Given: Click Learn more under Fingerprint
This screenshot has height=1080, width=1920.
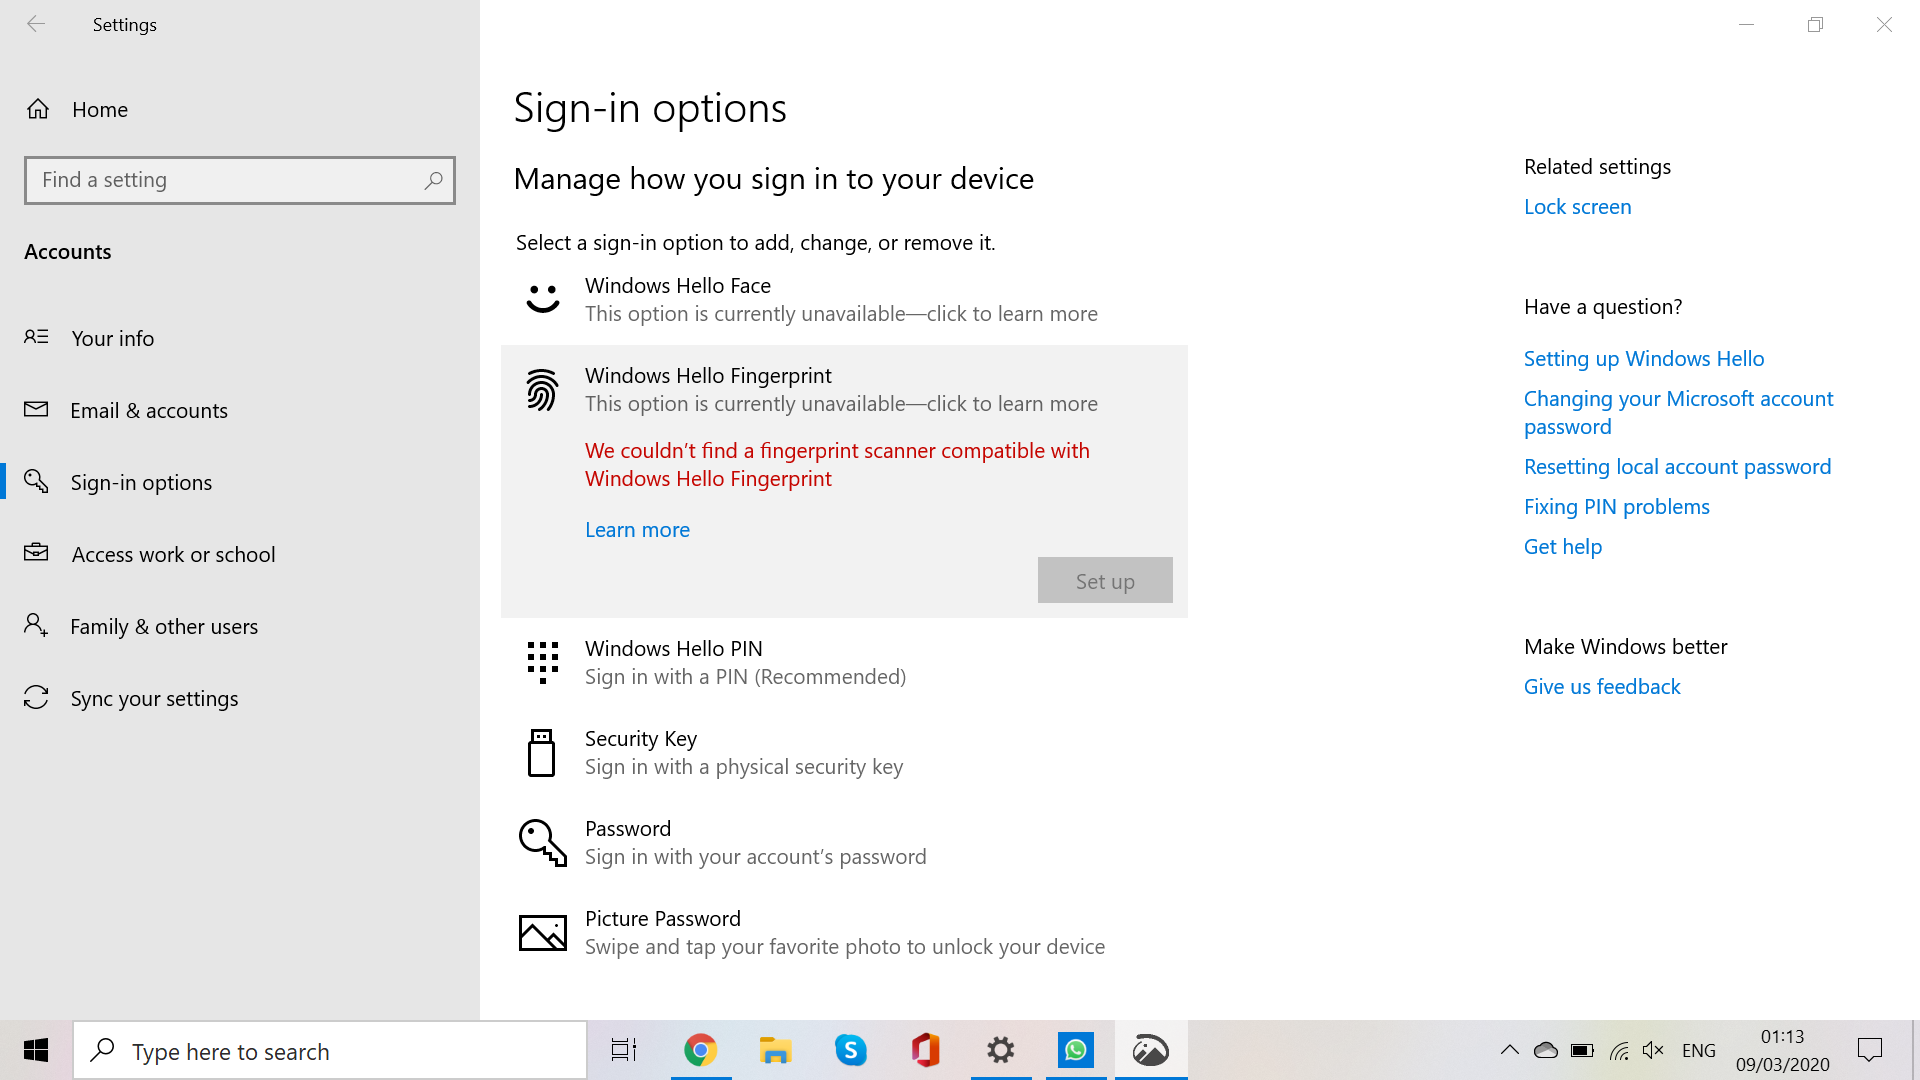Looking at the screenshot, I should click(637, 529).
